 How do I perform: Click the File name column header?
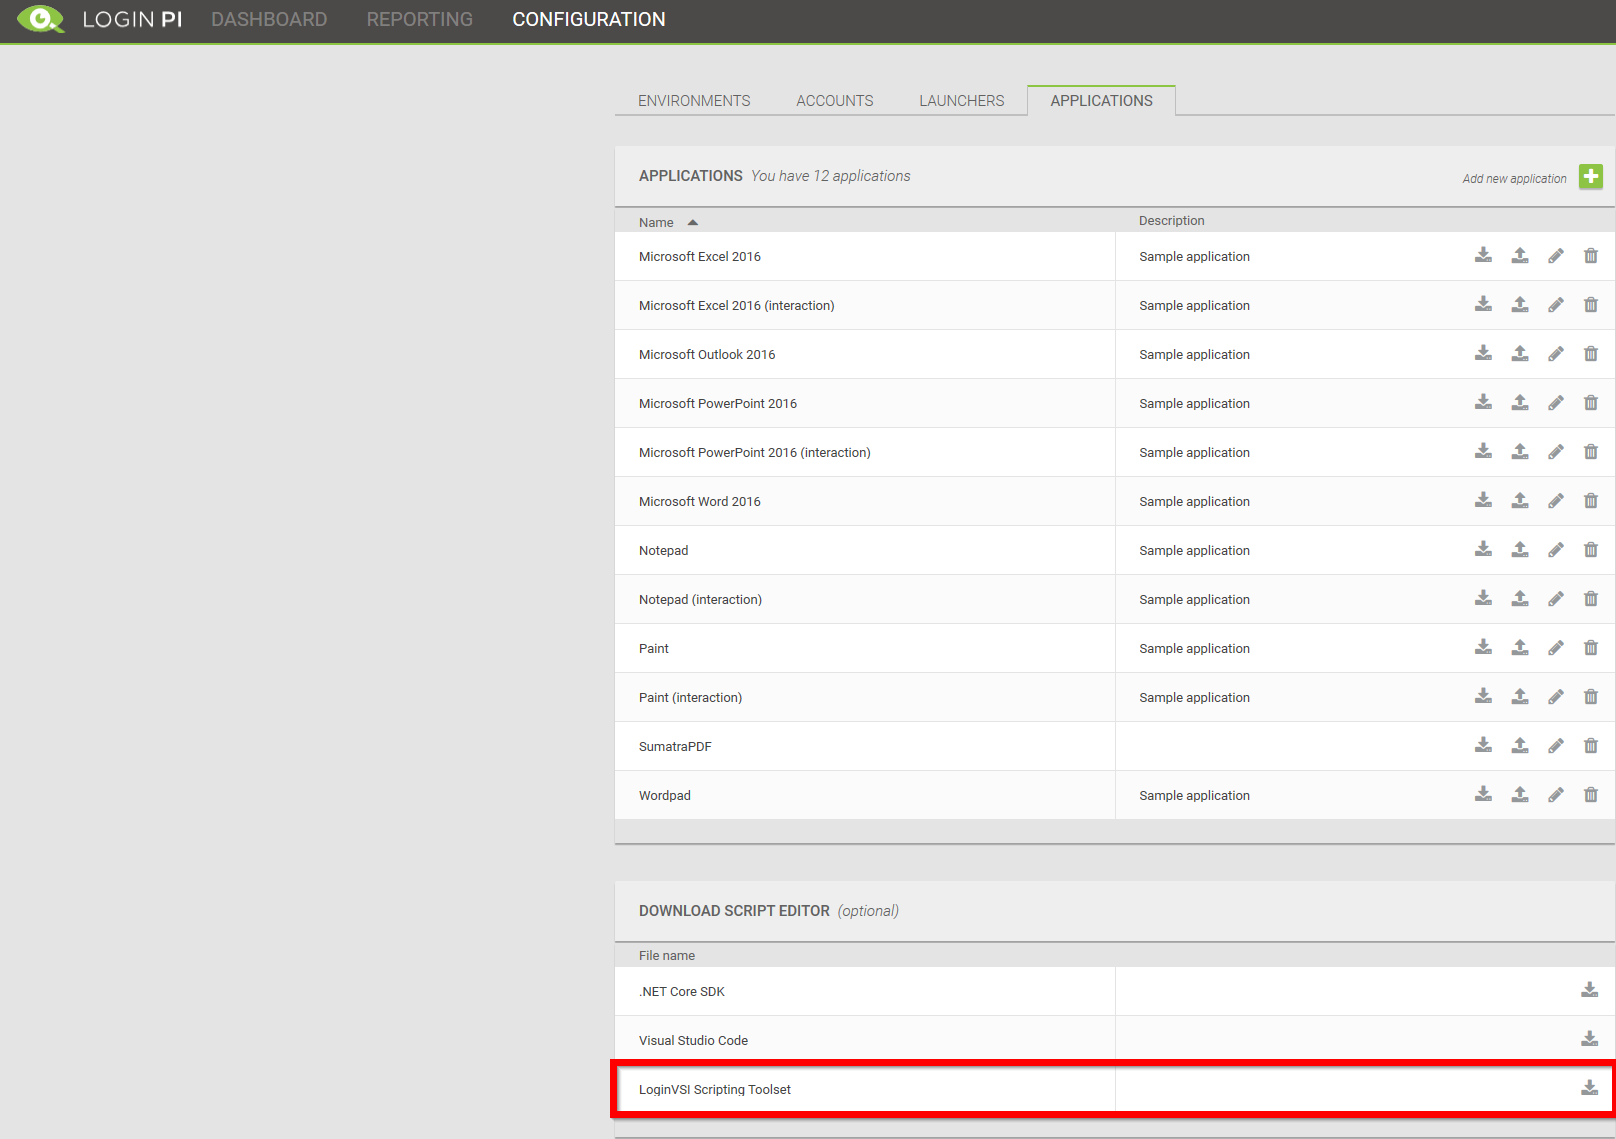click(x=667, y=956)
